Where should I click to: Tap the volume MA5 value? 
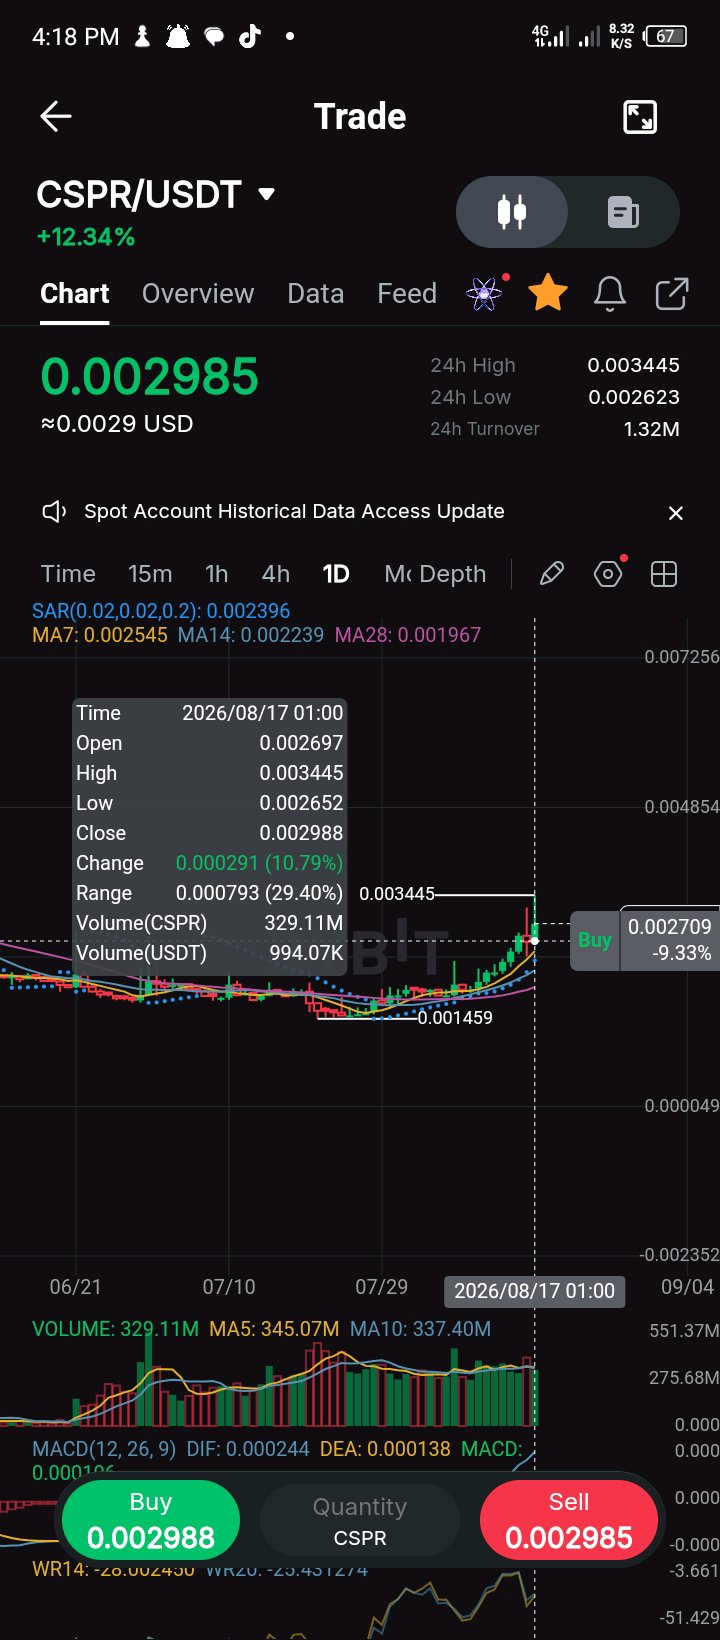[x=274, y=1329]
